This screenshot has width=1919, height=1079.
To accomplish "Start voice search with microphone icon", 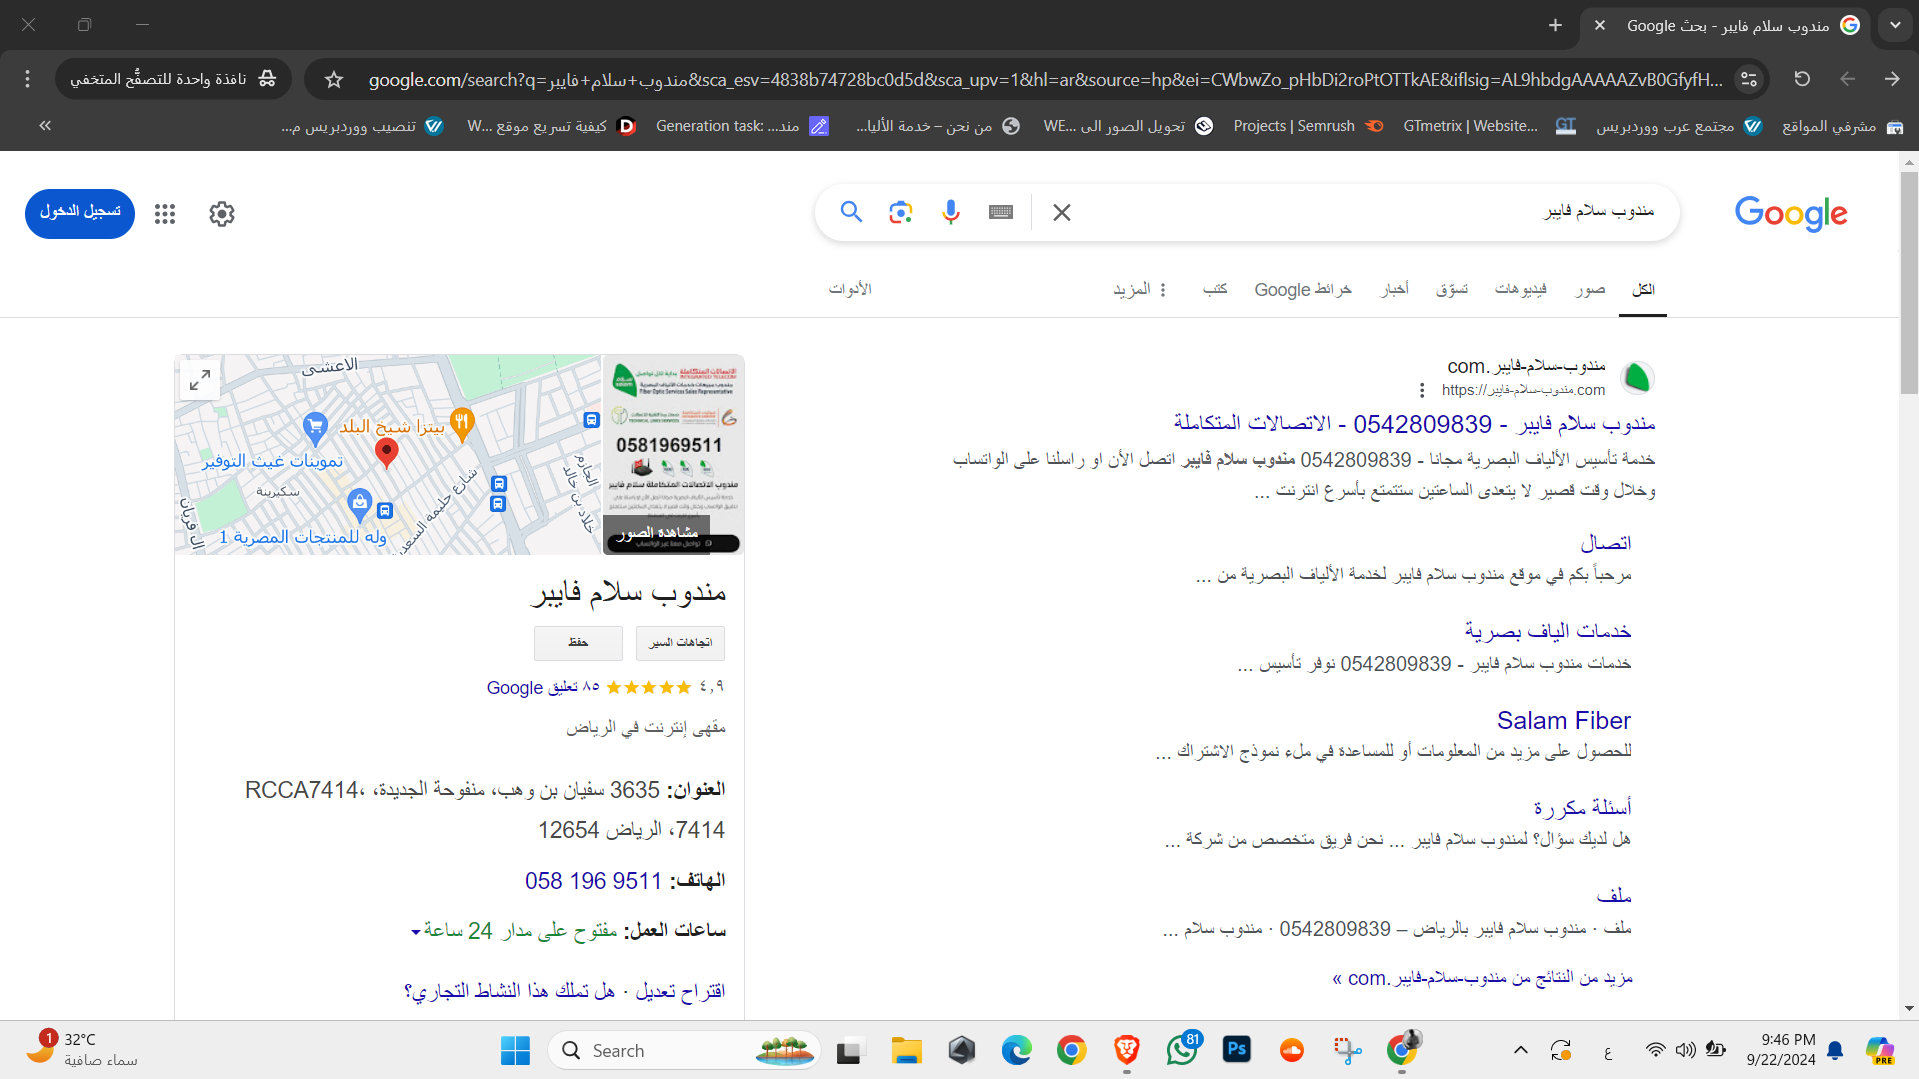I will point(950,212).
